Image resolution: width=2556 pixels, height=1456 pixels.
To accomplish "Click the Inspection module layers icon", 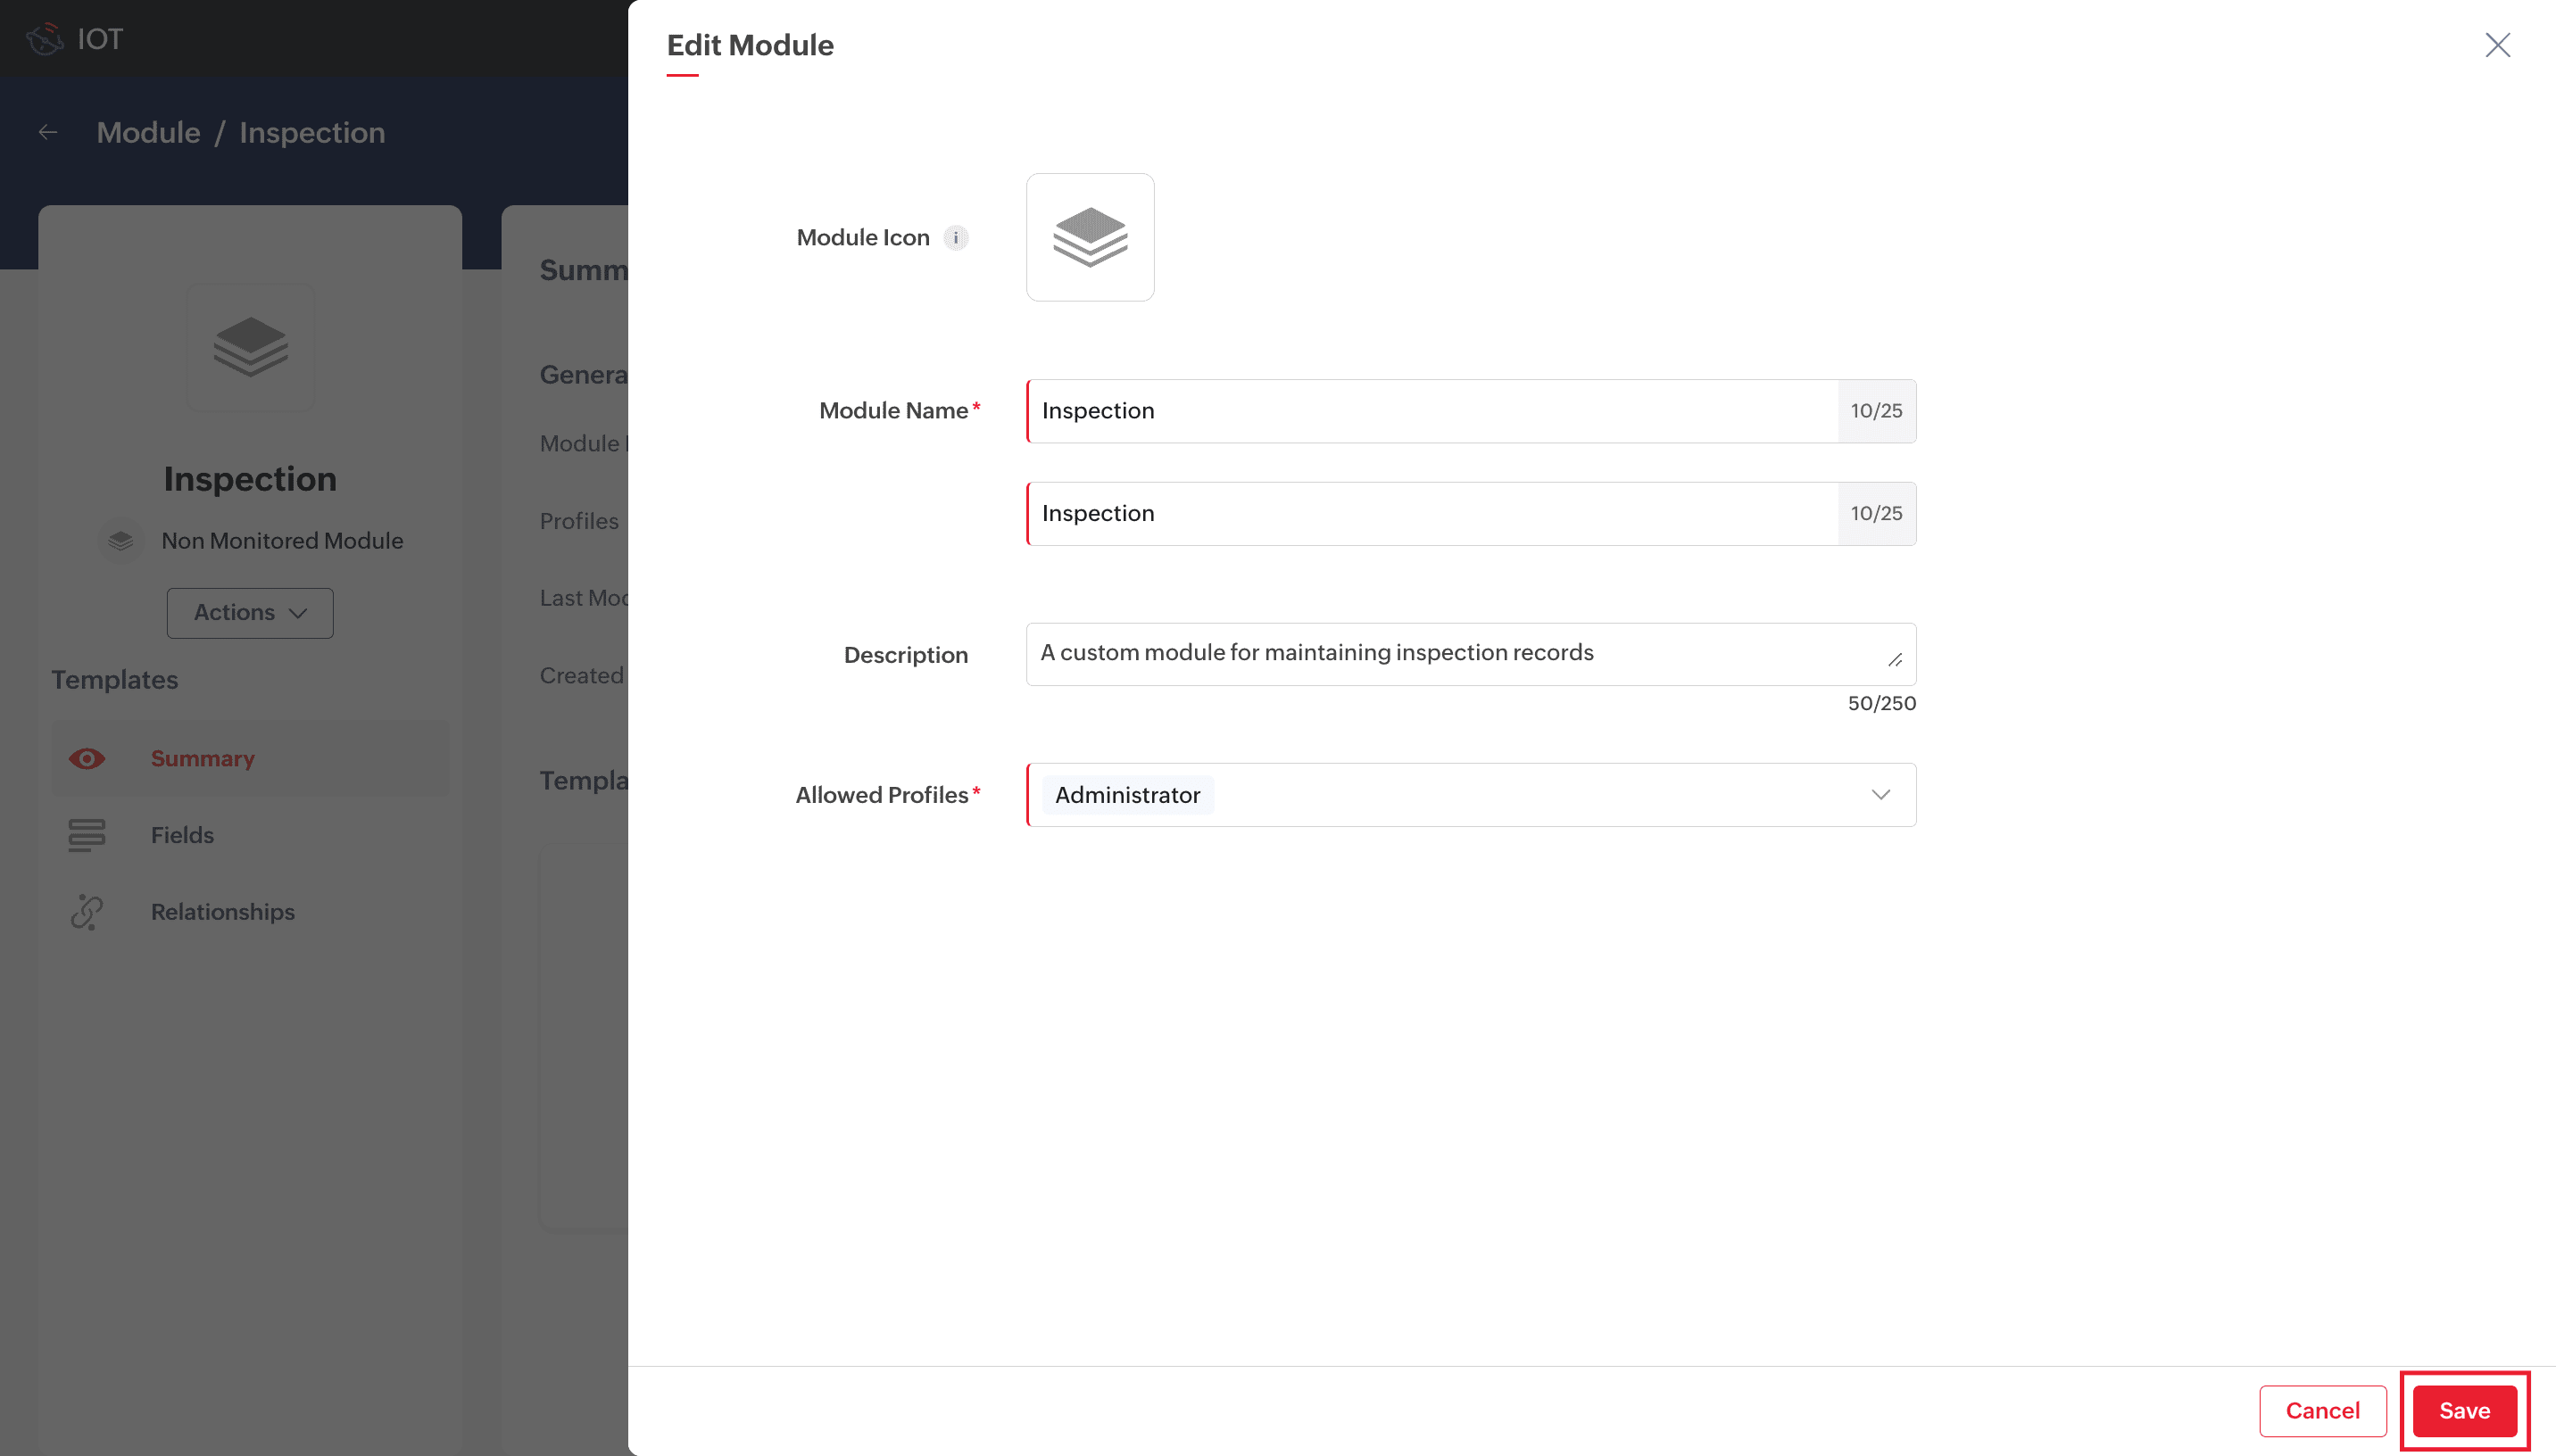I will pyautogui.click(x=250, y=347).
